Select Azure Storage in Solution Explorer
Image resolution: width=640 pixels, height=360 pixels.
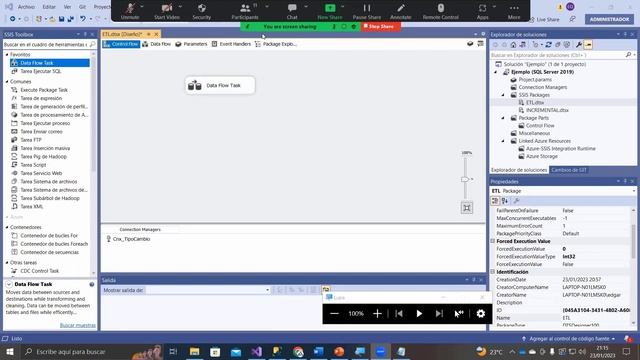point(542,156)
